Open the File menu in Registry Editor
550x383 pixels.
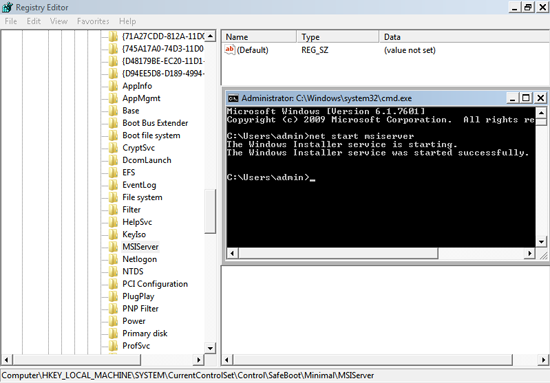pyautogui.click(x=11, y=21)
